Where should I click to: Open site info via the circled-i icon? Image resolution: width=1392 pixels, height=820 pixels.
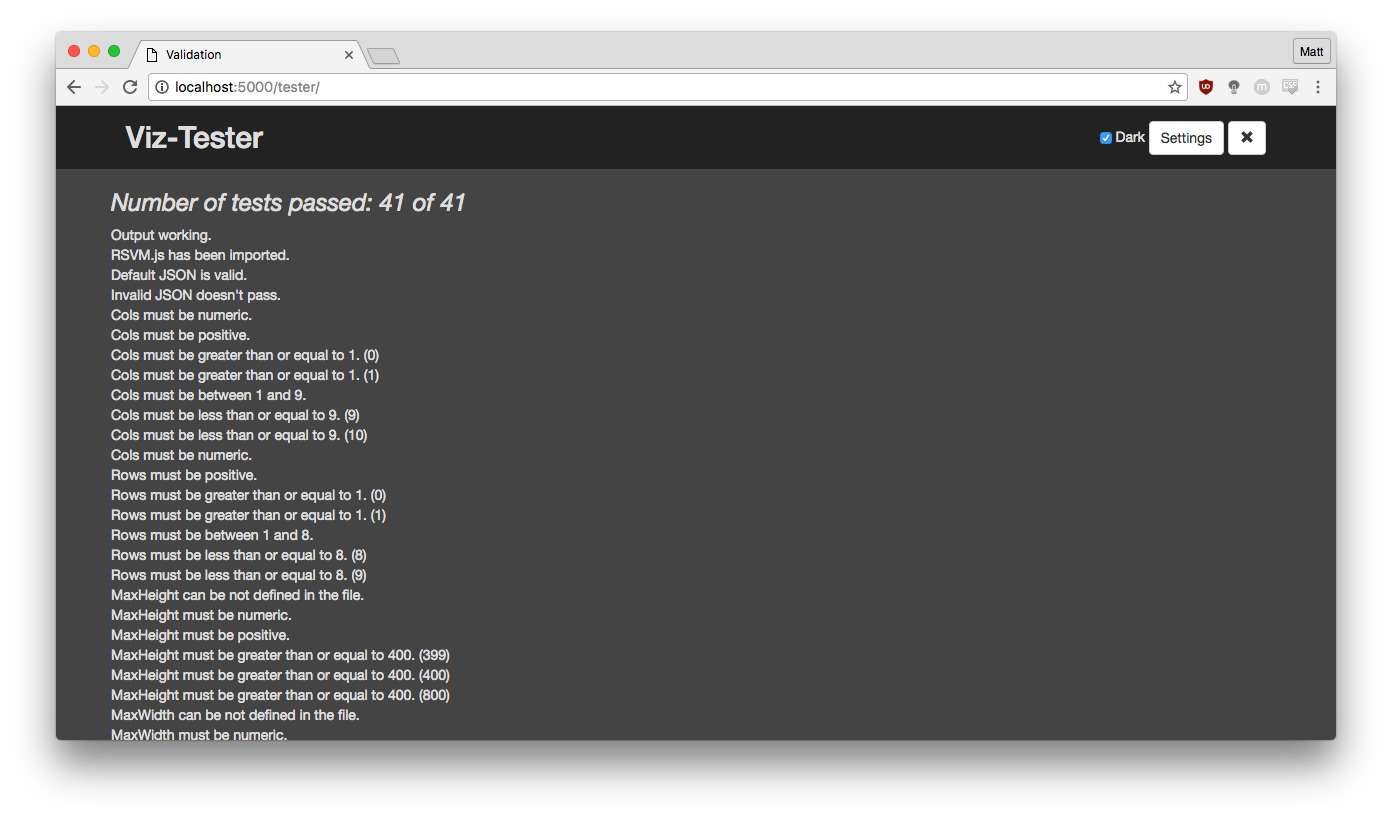point(162,87)
